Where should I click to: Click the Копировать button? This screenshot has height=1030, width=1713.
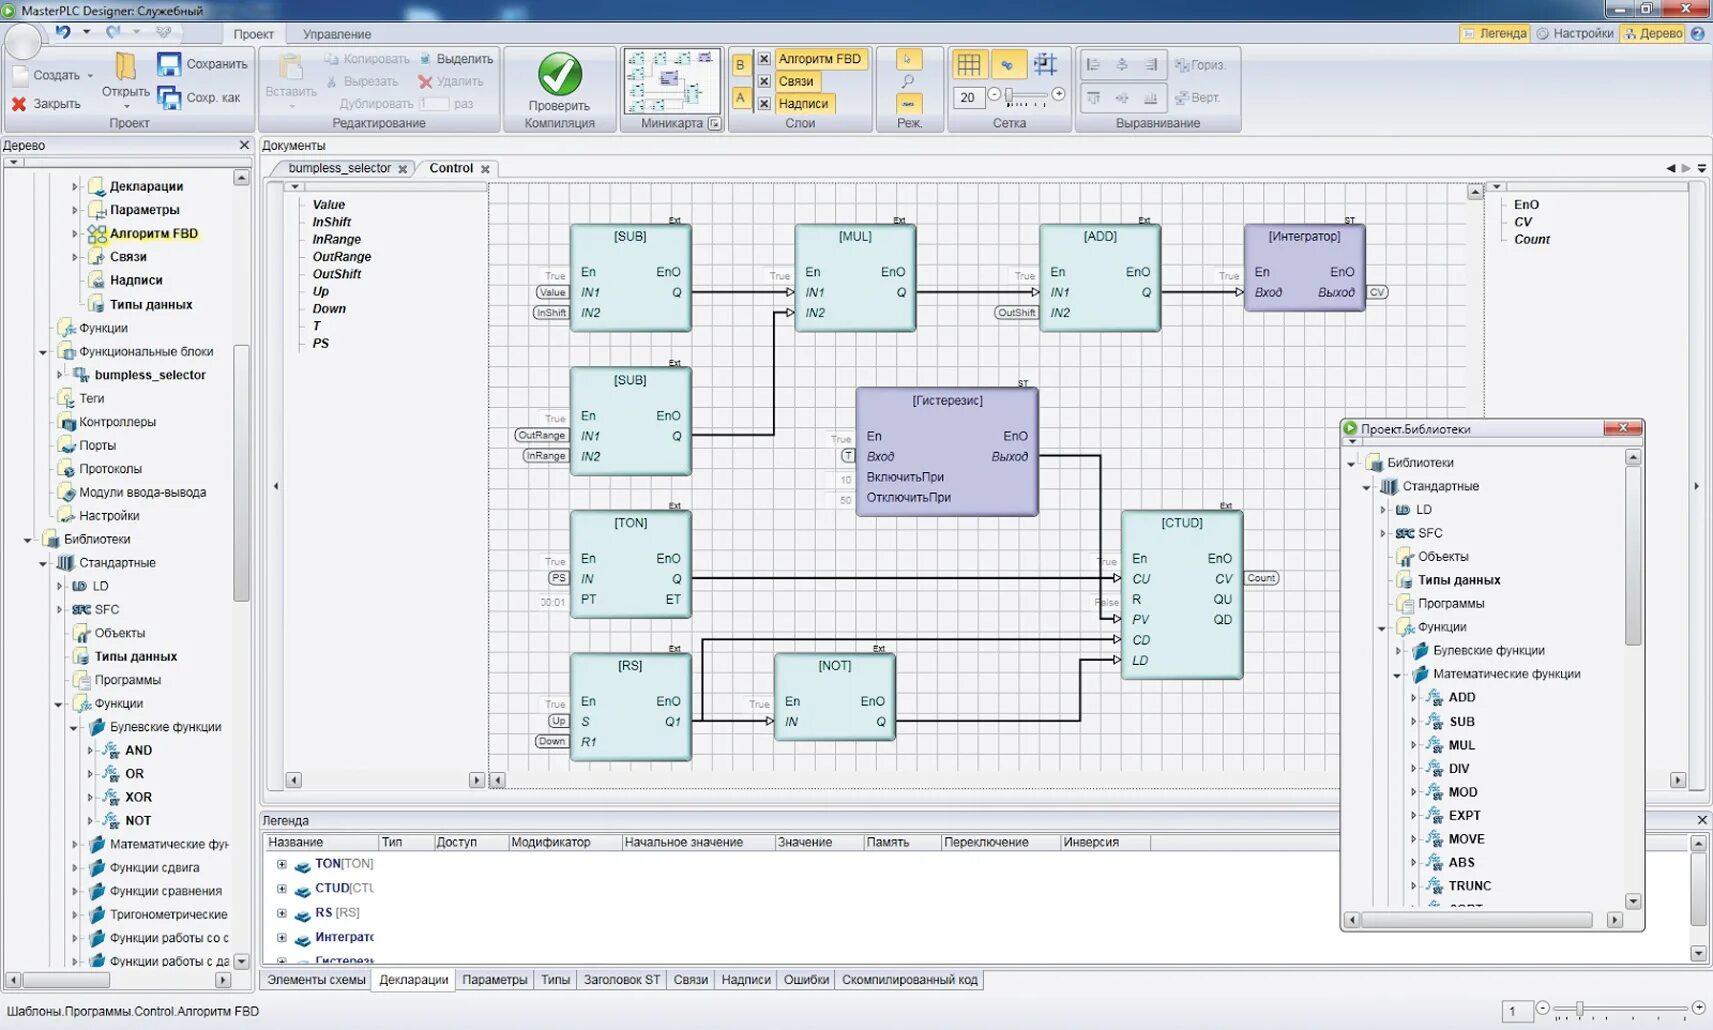pyautogui.click(x=367, y=59)
